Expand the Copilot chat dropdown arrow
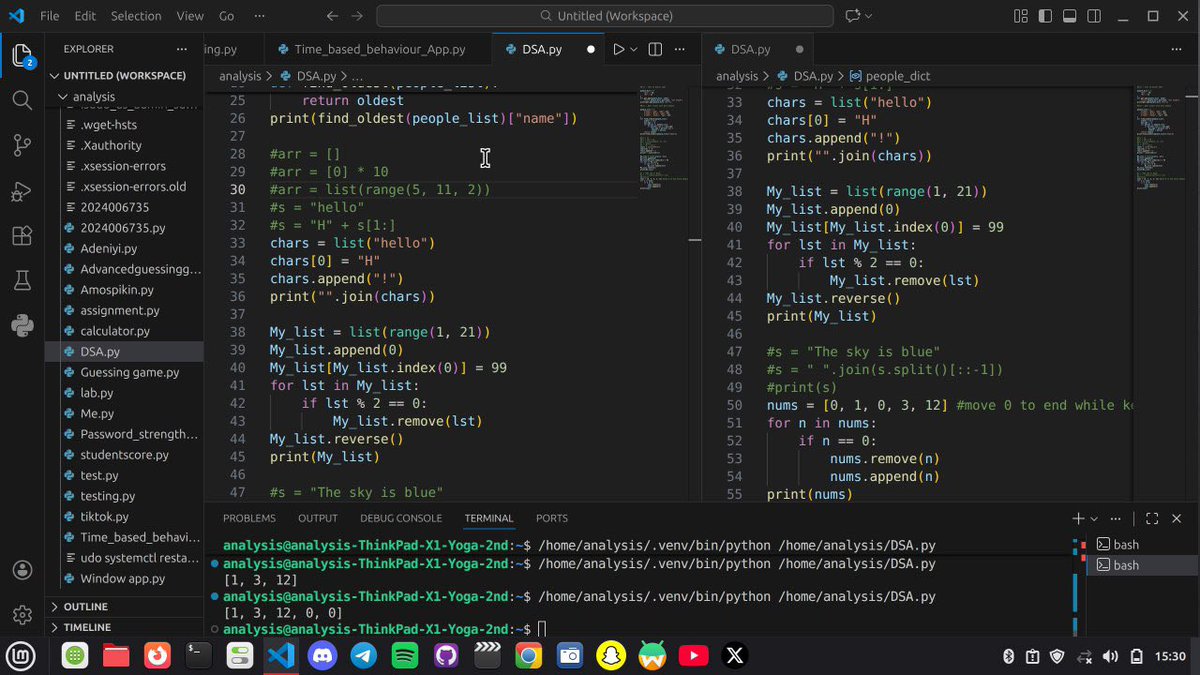The height and width of the screenshot is (675, 1200). pos(868,16)
